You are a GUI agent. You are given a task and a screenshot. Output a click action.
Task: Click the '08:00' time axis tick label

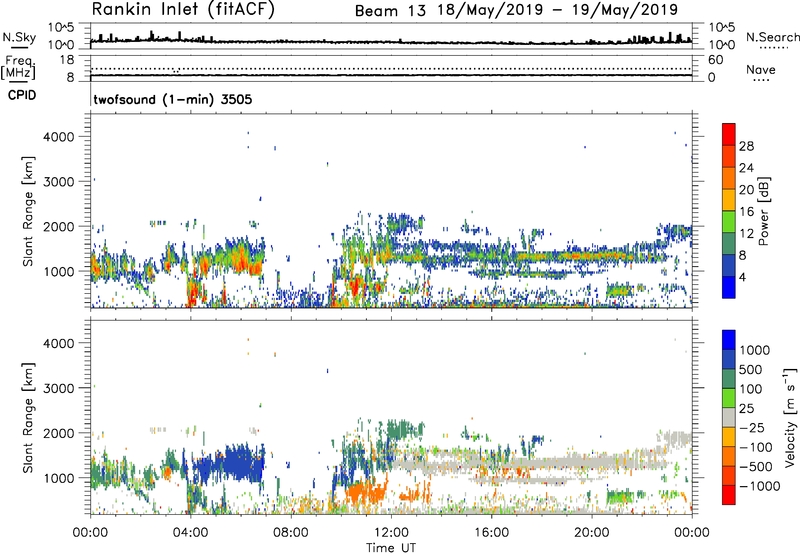[291, 533]
